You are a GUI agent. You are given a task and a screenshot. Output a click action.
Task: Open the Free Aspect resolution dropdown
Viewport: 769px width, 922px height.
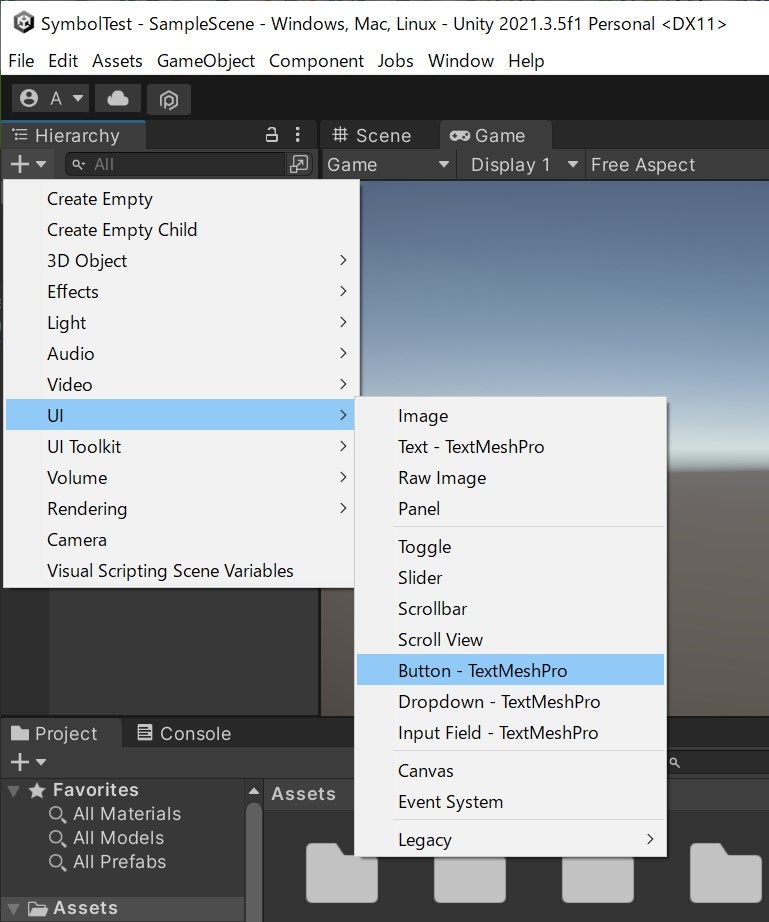pyautogui.click(x=643, y=165)
